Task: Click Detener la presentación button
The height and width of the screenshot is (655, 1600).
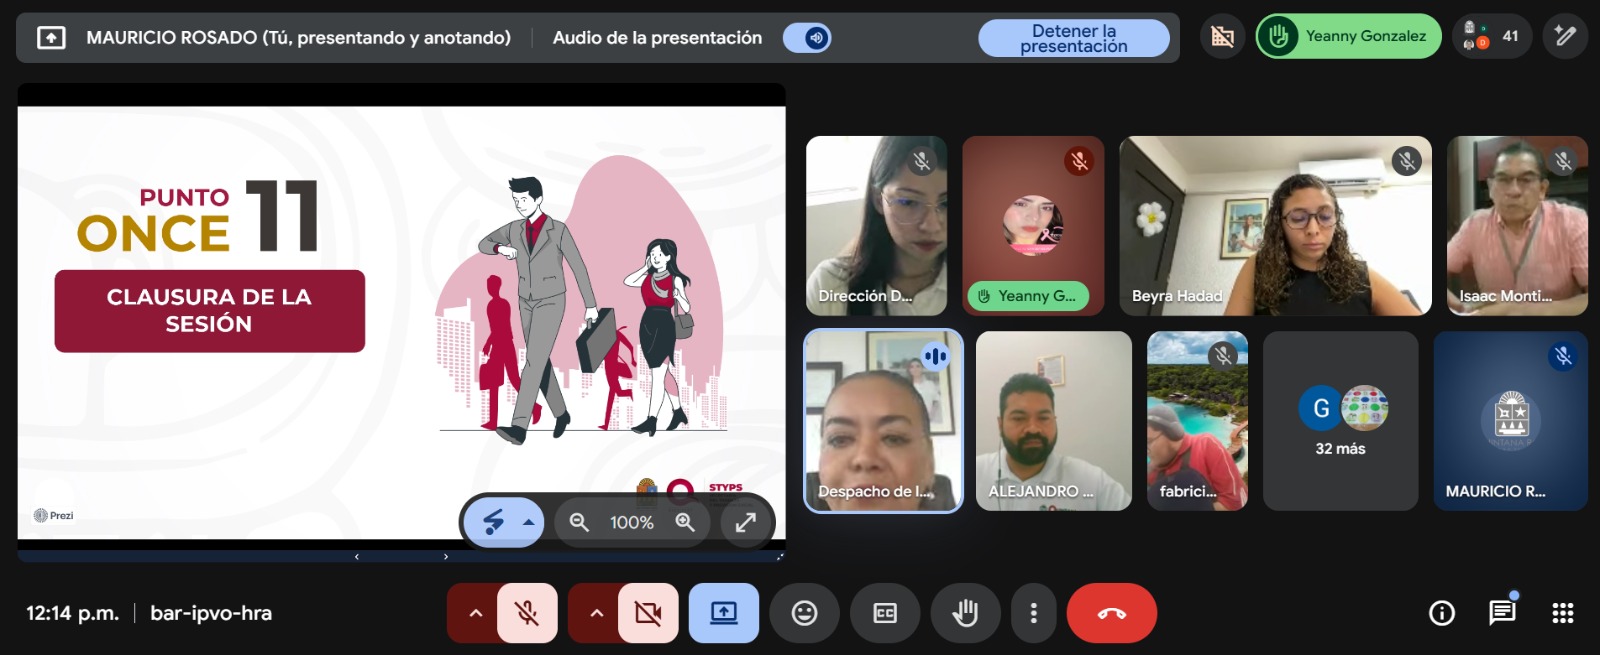Action: [1073, 38]
